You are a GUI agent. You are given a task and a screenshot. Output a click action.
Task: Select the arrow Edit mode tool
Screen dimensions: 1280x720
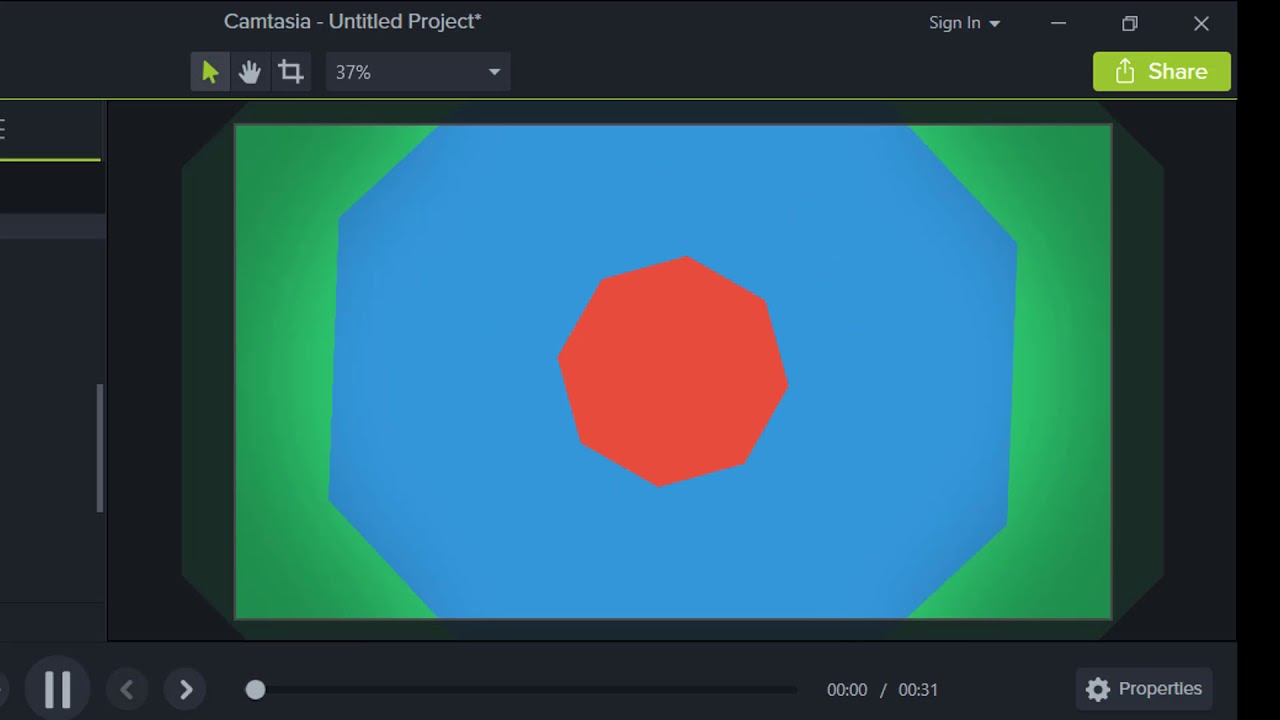click(x=210, y=72)
